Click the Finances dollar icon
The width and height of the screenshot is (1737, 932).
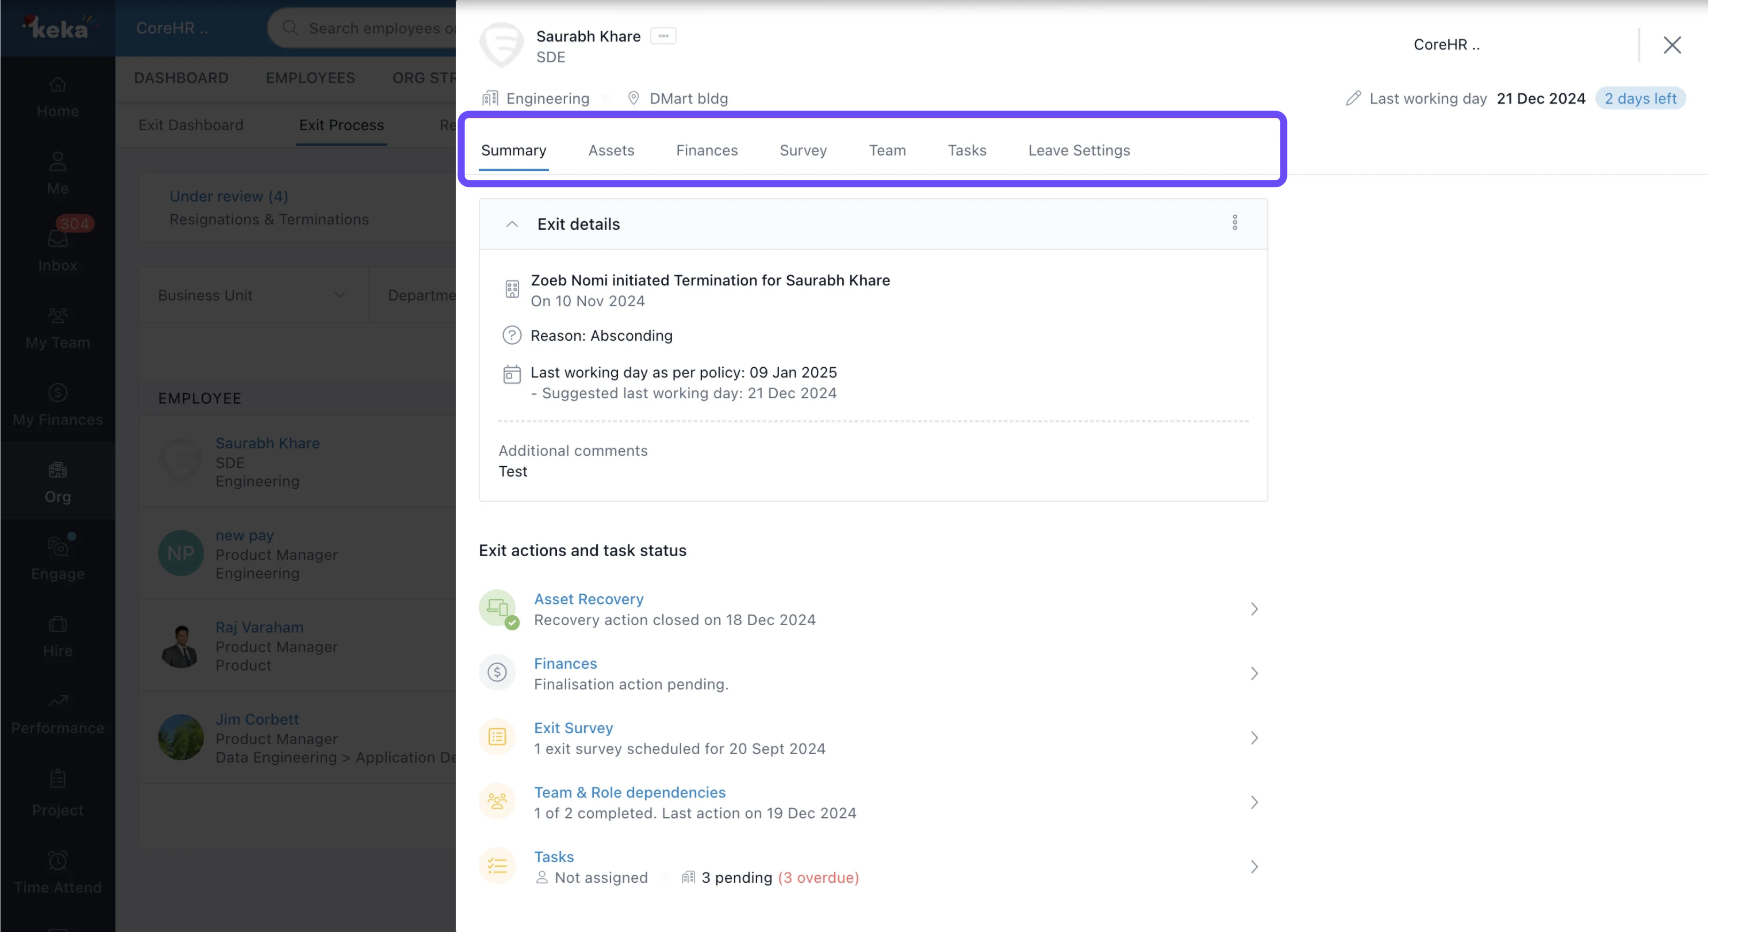(498, 673)
